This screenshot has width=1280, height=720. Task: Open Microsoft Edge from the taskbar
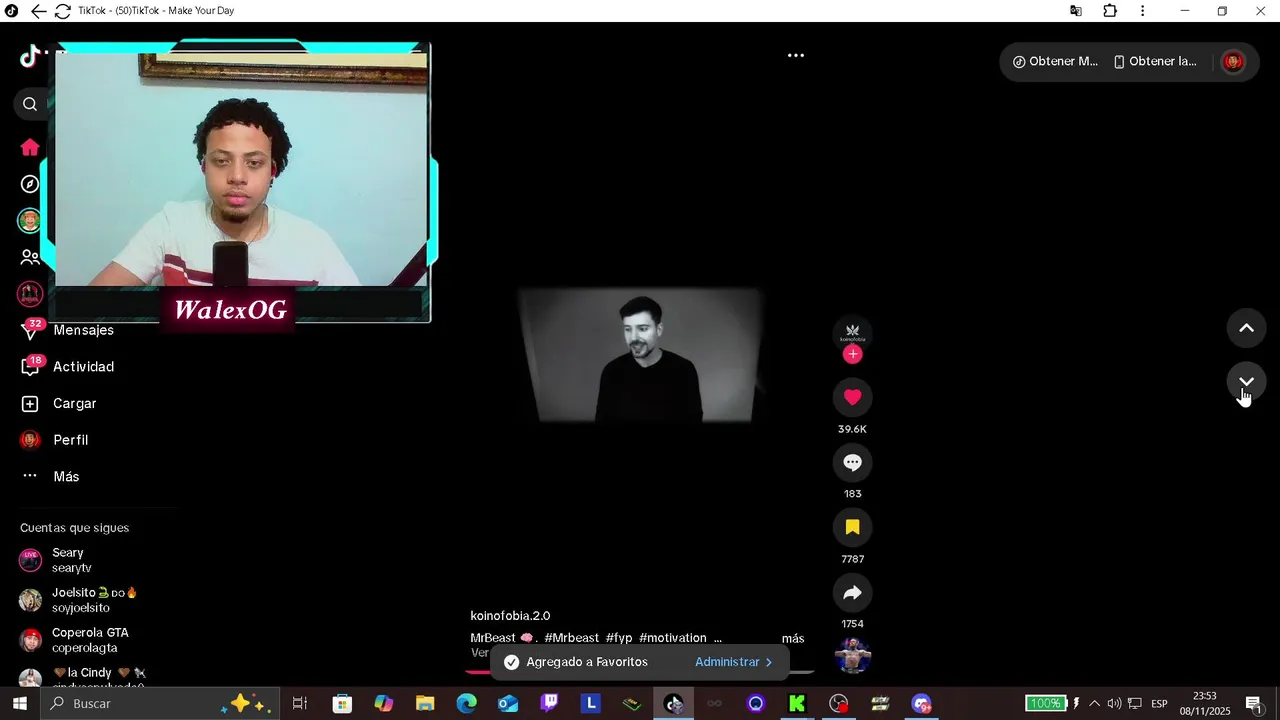click(x=467, y=704)
